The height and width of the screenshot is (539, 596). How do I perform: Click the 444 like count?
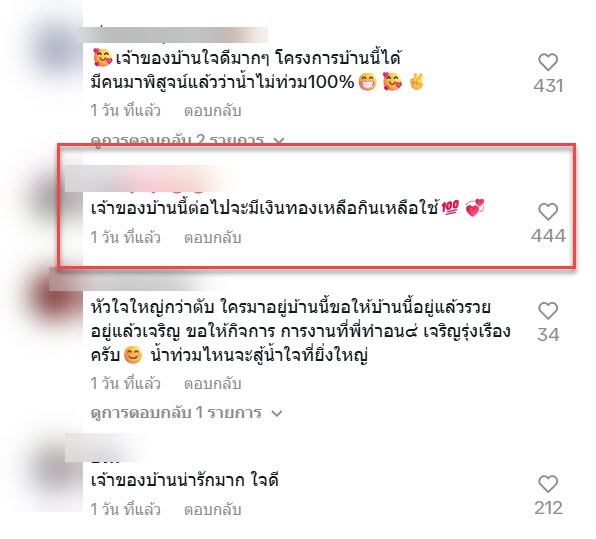click(x=548, y=236)
